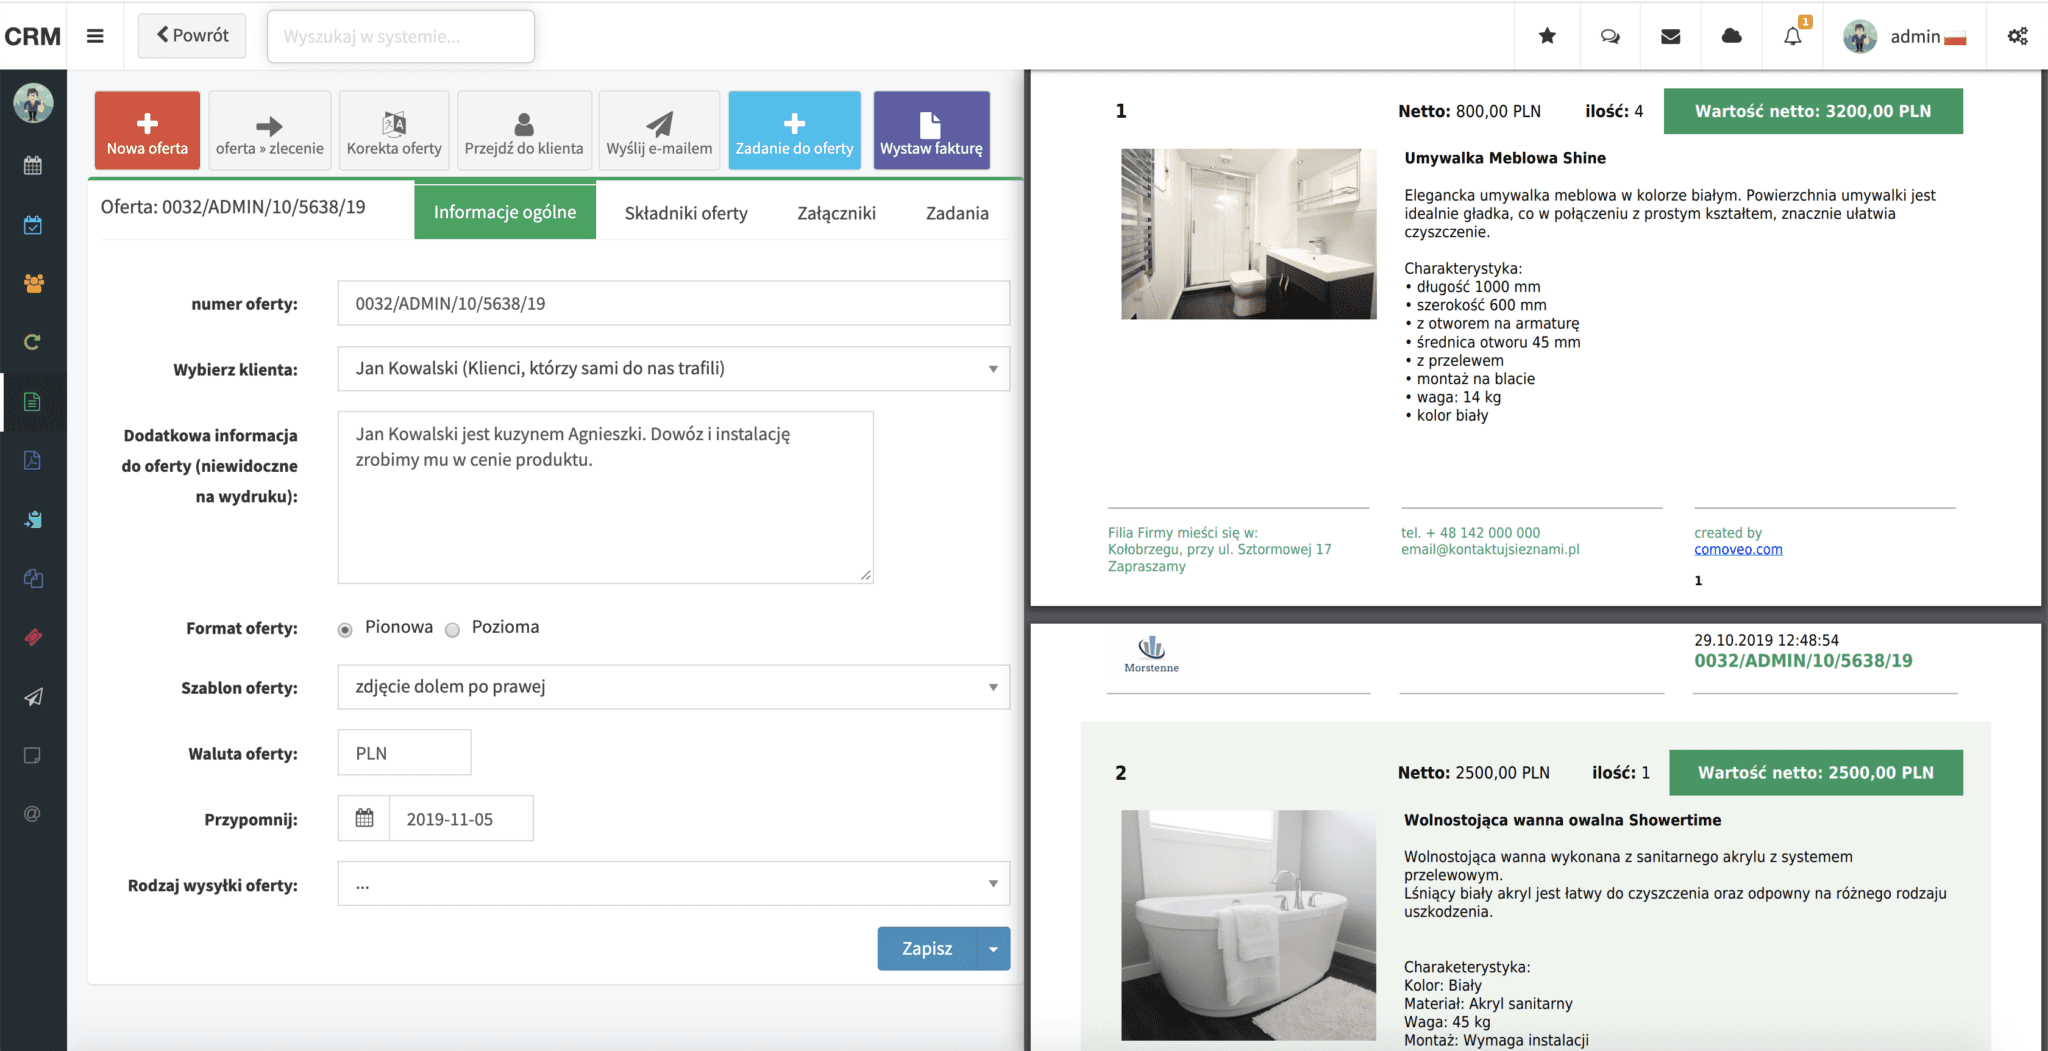Open the clipboard import sidebar icon

pyautogui.click(x=33, y=519)
